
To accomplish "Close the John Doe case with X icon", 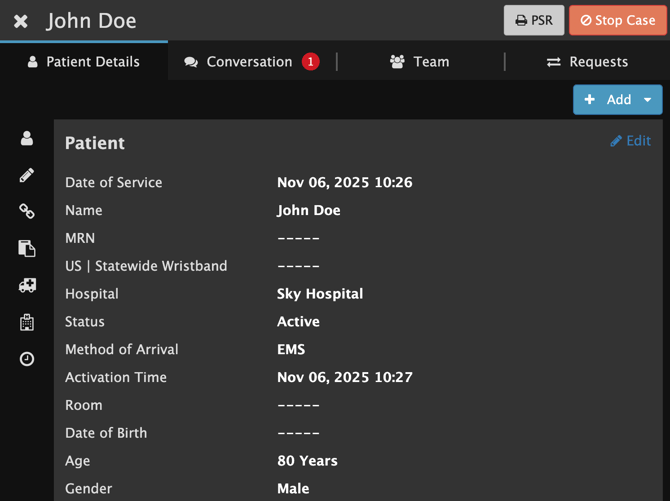I will [21, 21].
